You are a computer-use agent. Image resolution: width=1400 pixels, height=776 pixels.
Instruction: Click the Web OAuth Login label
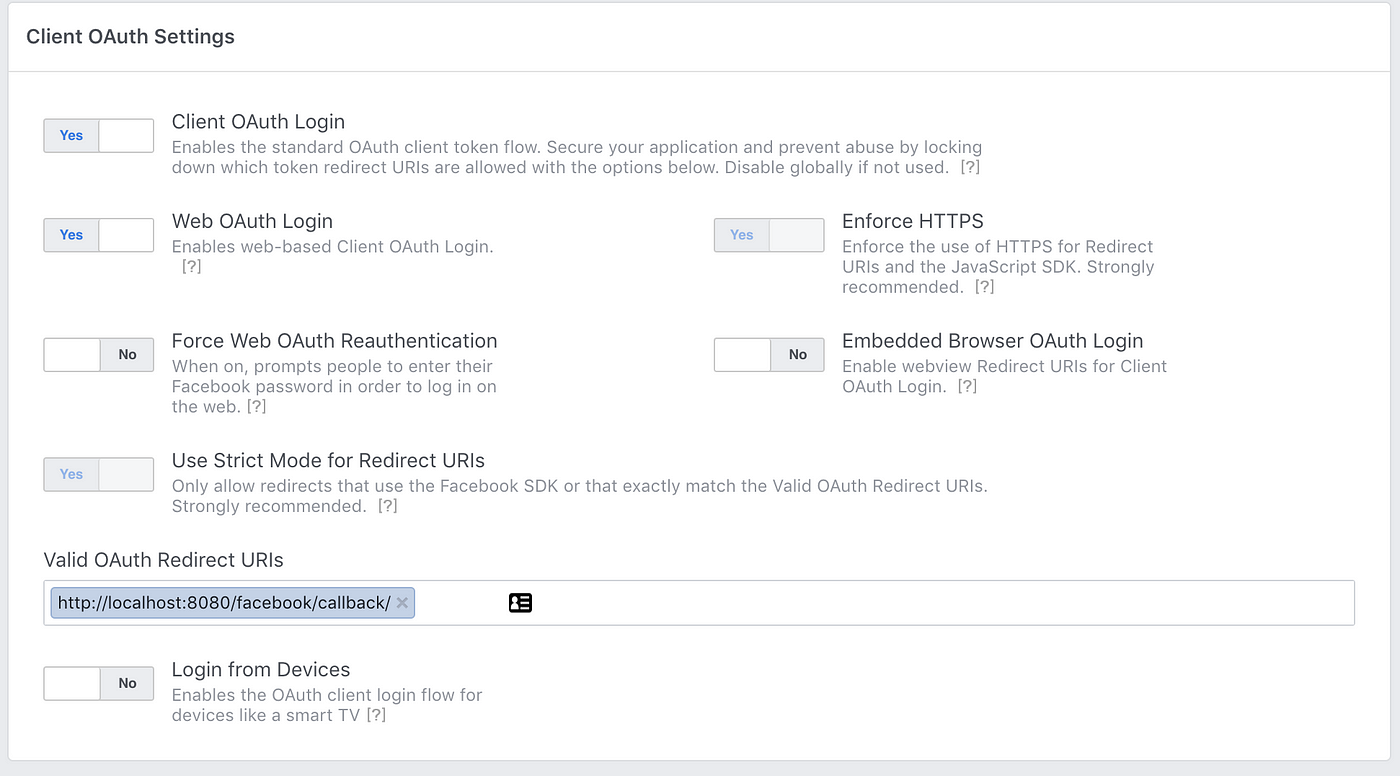click(x=252, y=221)
